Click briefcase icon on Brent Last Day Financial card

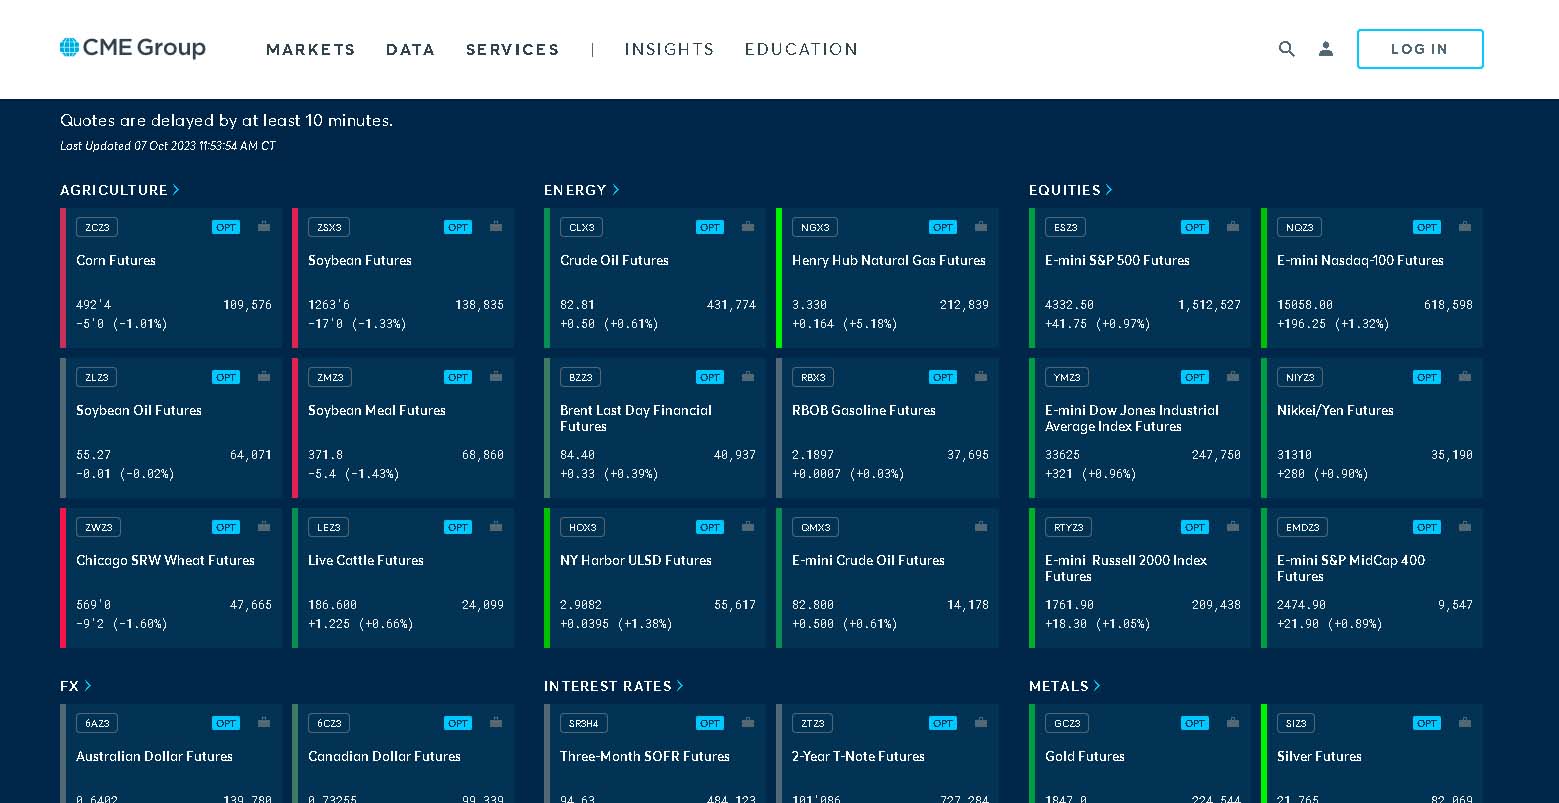click(748, 377)
